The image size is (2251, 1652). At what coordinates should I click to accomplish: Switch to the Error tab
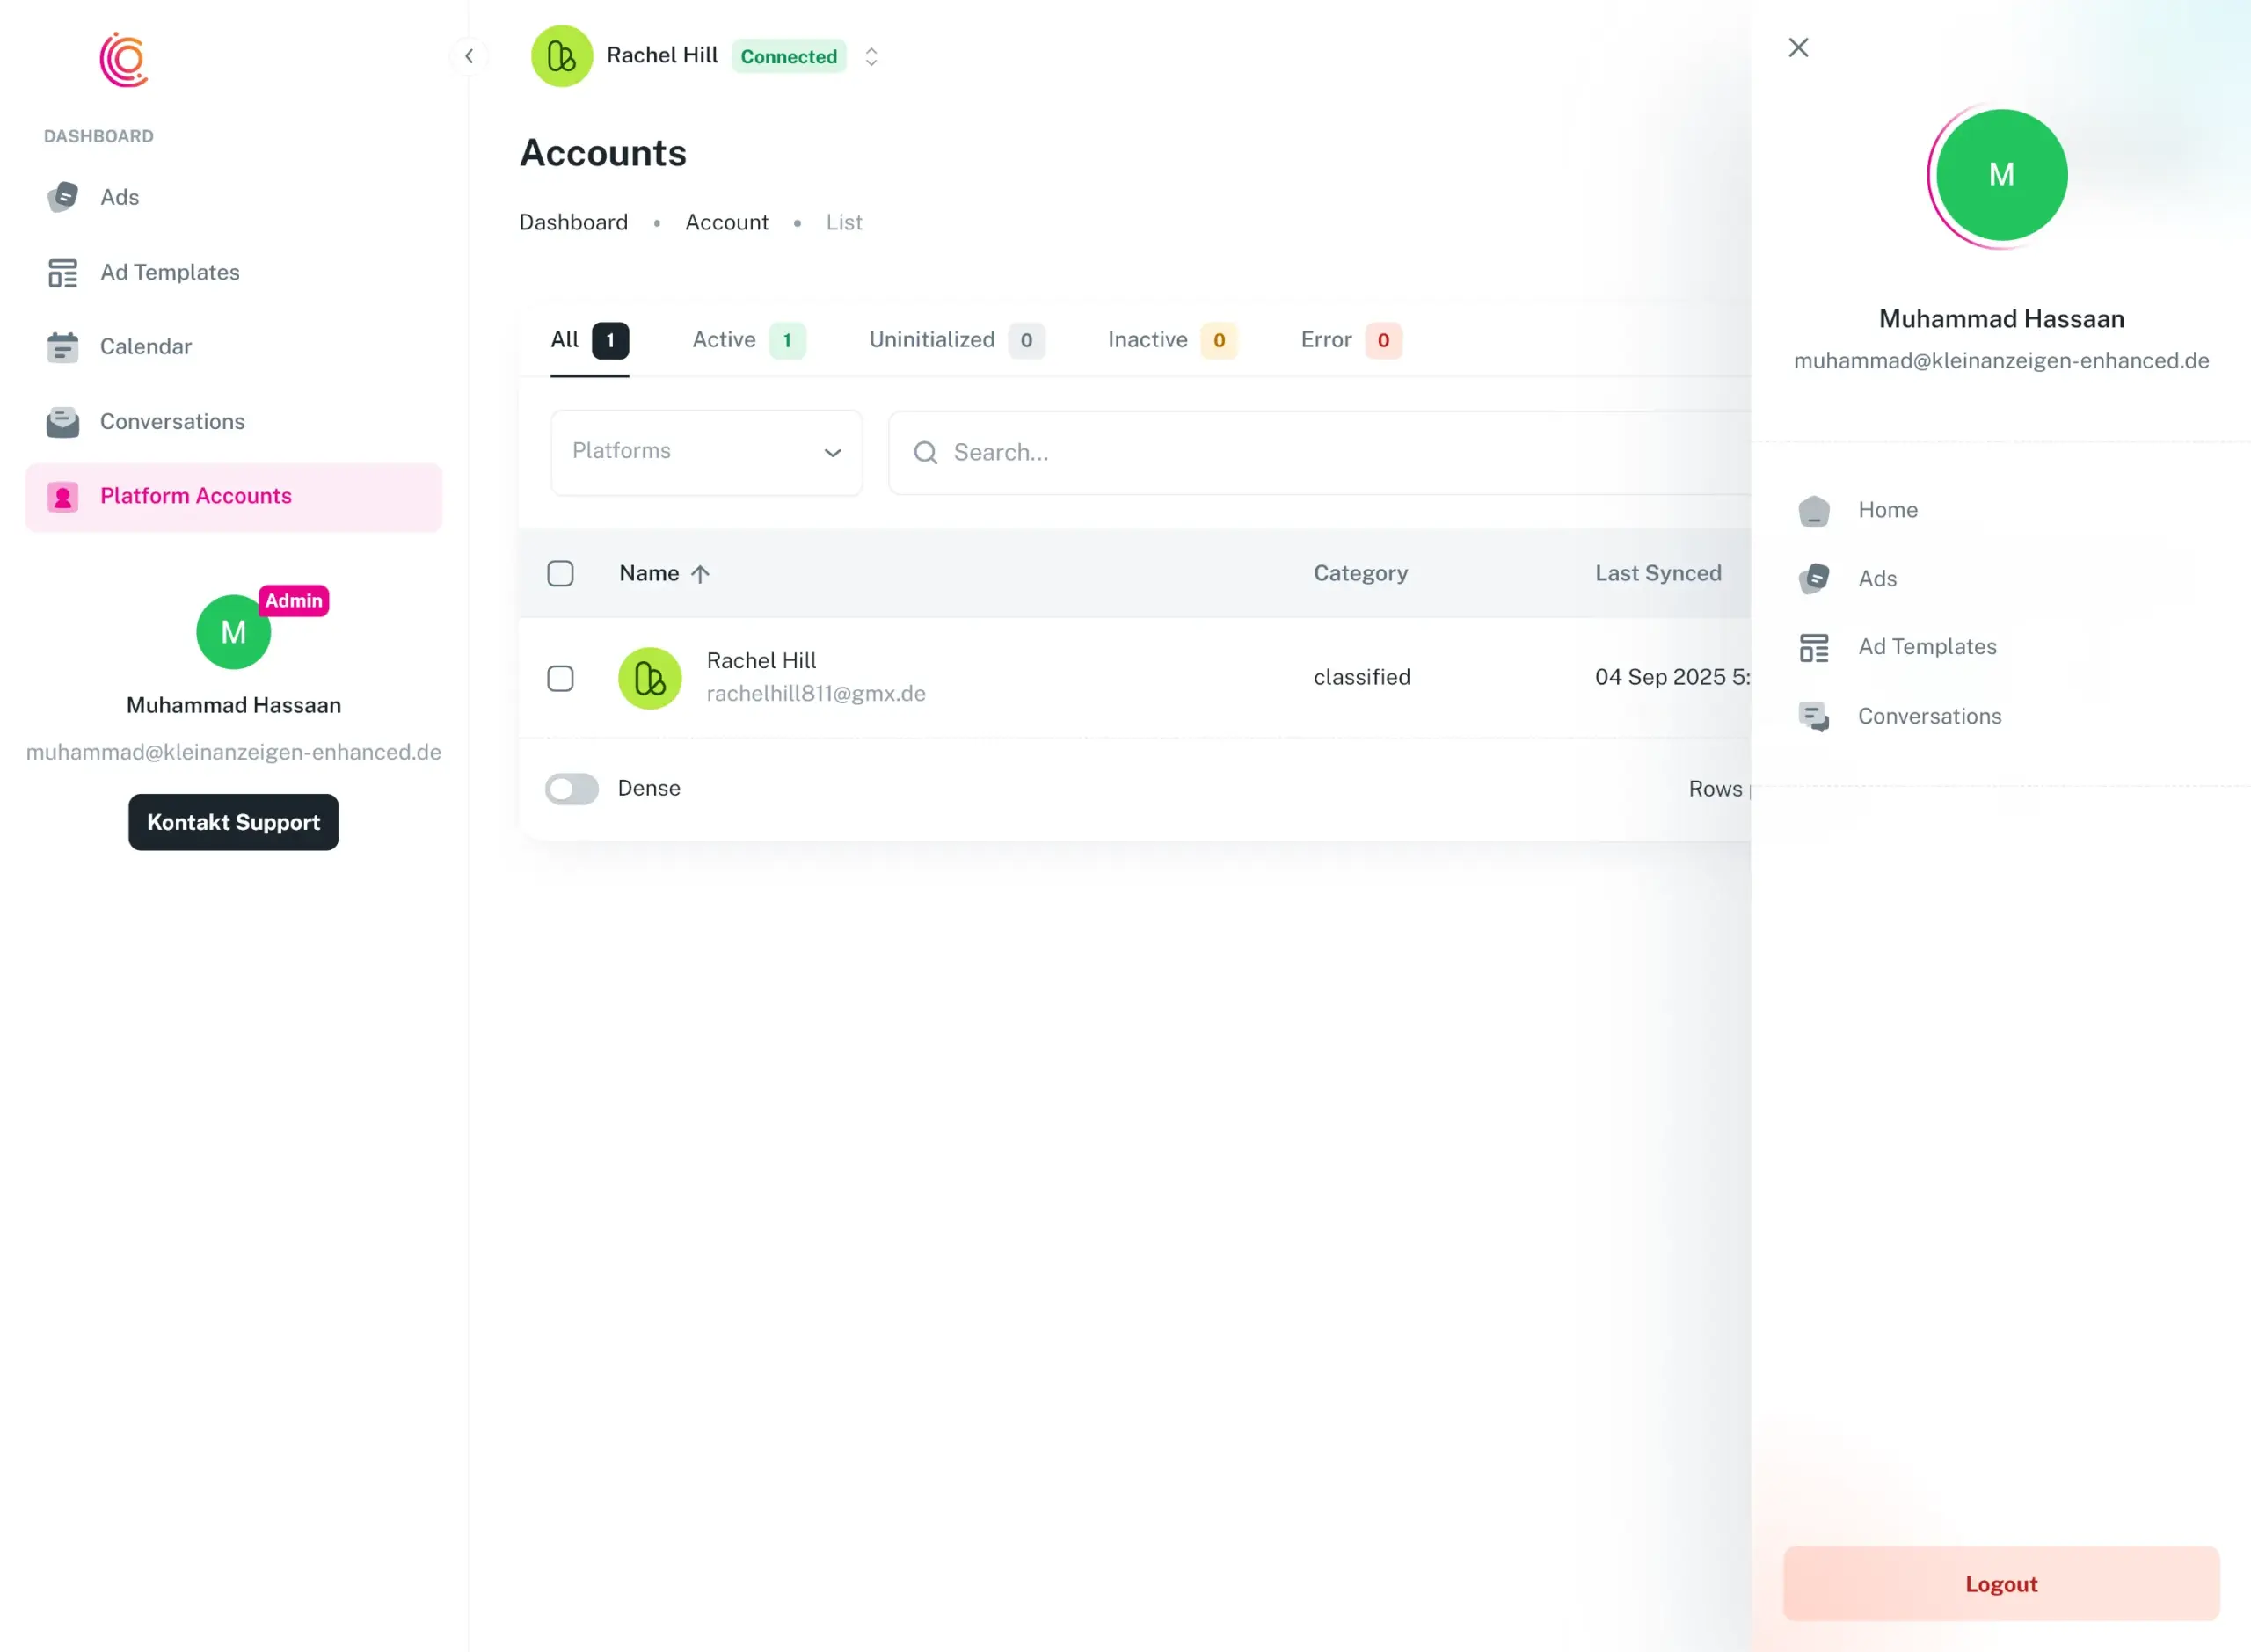coord(1349,340)
